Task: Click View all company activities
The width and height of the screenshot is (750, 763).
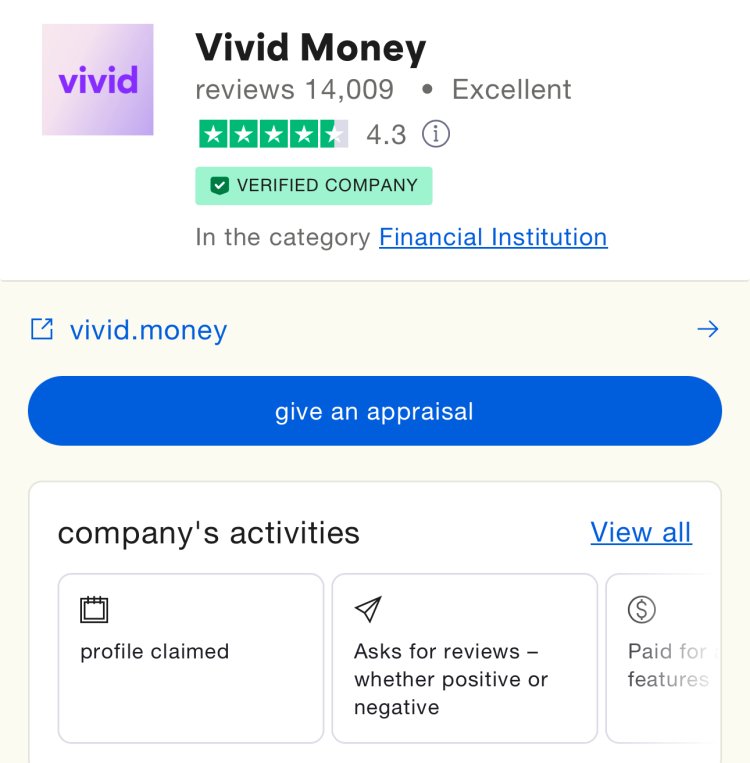Action: [x=641, y=532]
